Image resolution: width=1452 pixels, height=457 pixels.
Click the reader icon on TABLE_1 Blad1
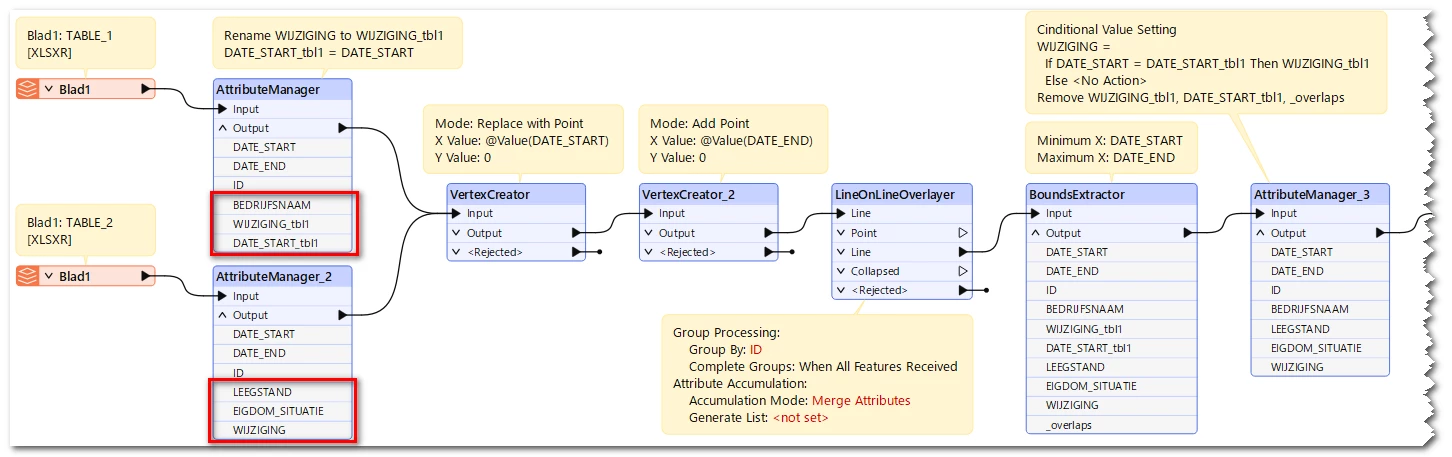(27, 89)
